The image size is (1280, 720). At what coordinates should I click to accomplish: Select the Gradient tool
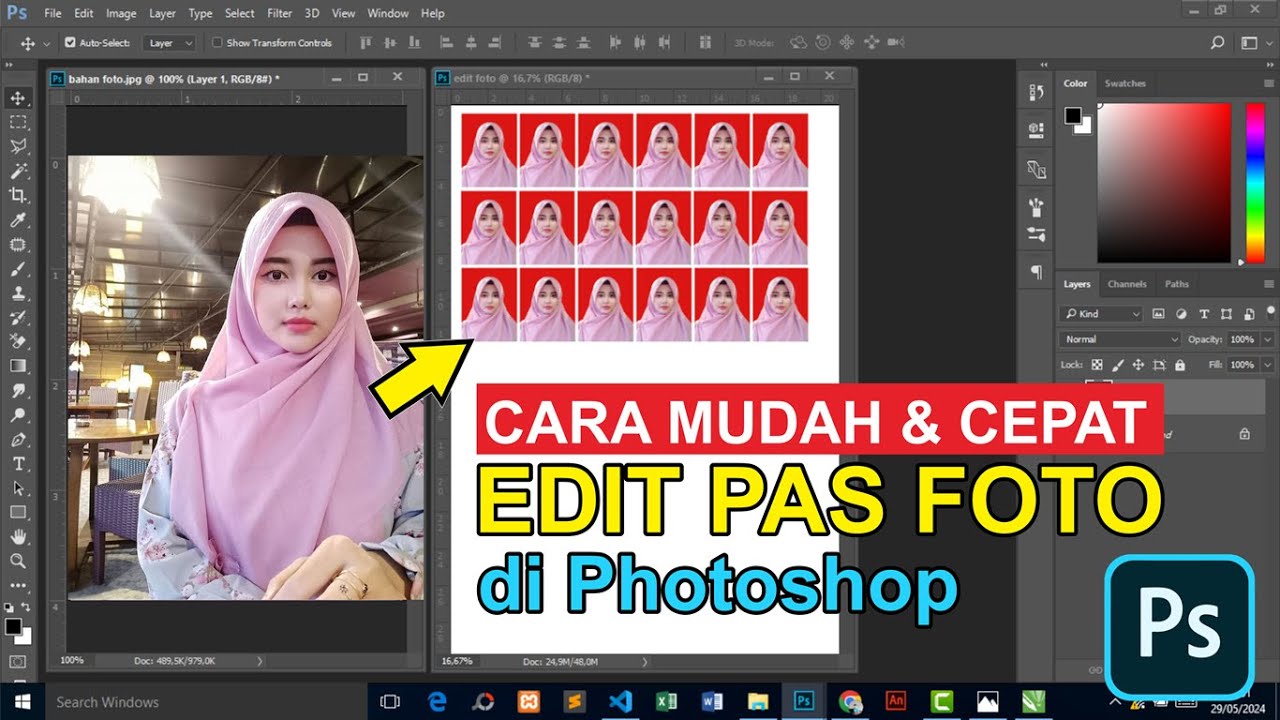point(18,366)
